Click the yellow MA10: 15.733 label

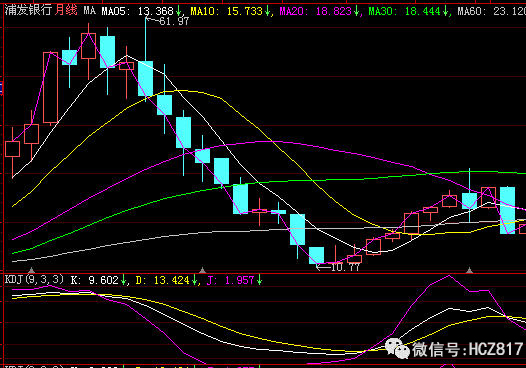226,11
